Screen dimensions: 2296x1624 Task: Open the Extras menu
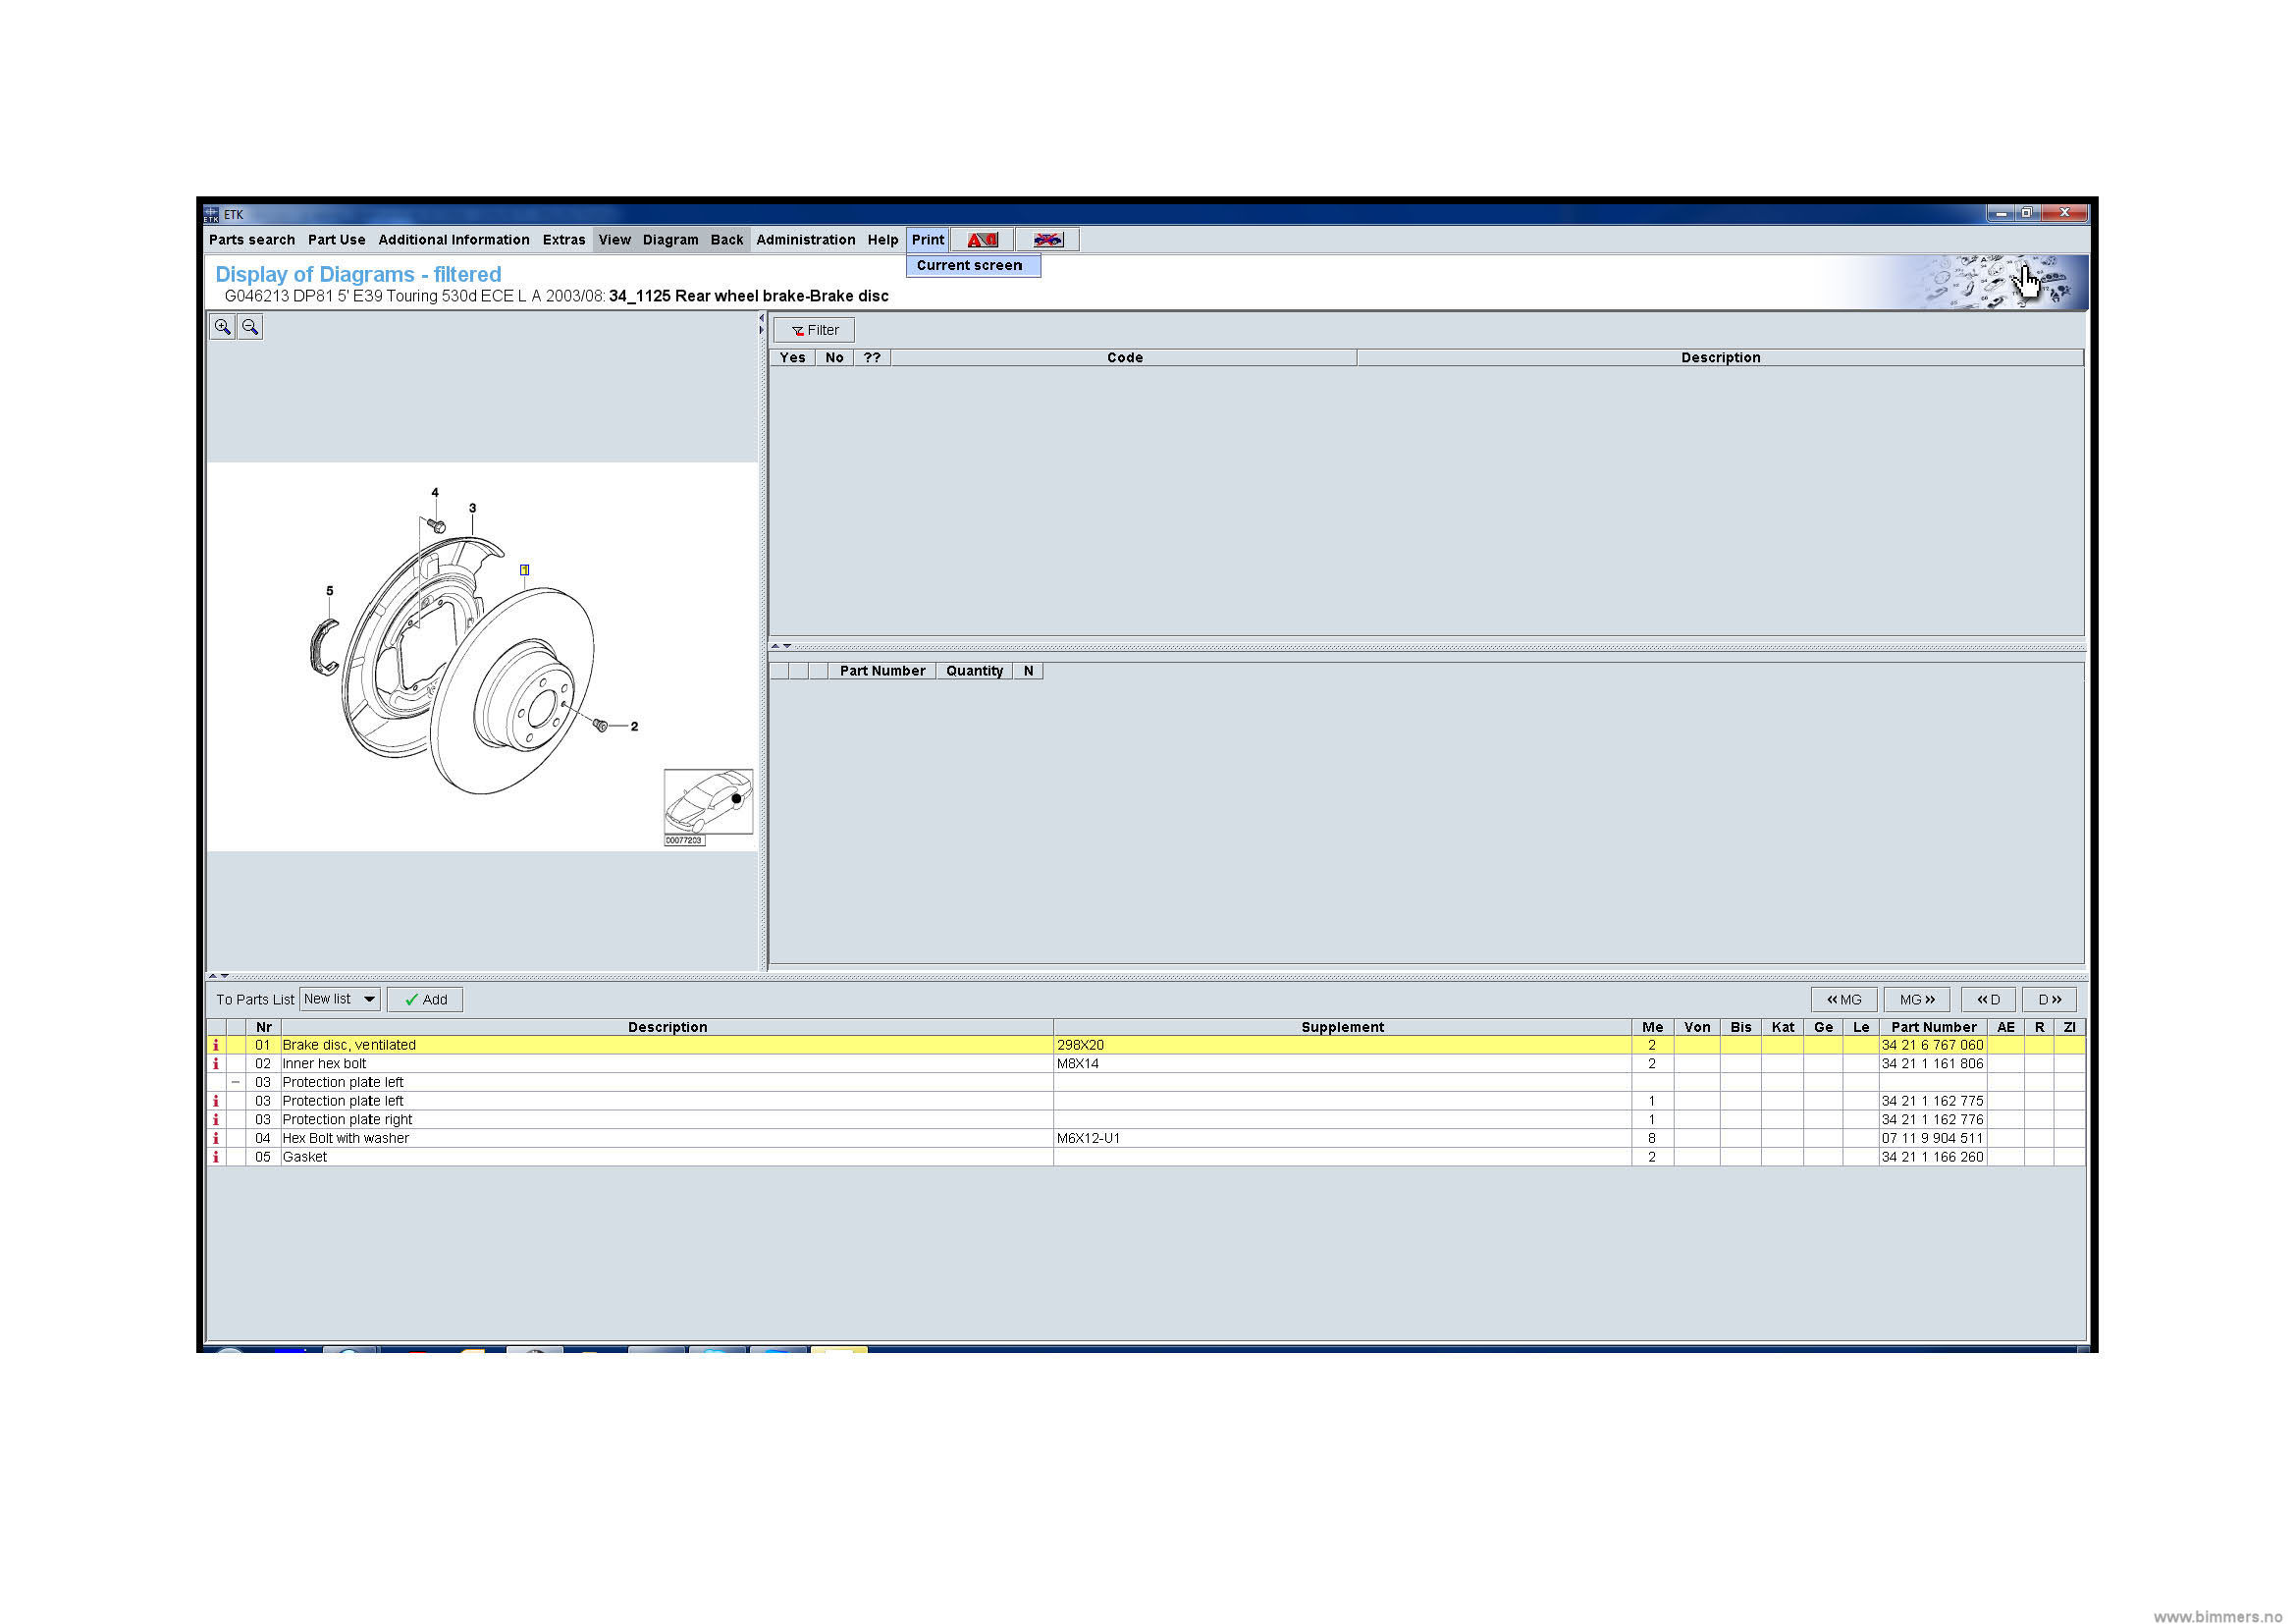click(x=564, y=240)
